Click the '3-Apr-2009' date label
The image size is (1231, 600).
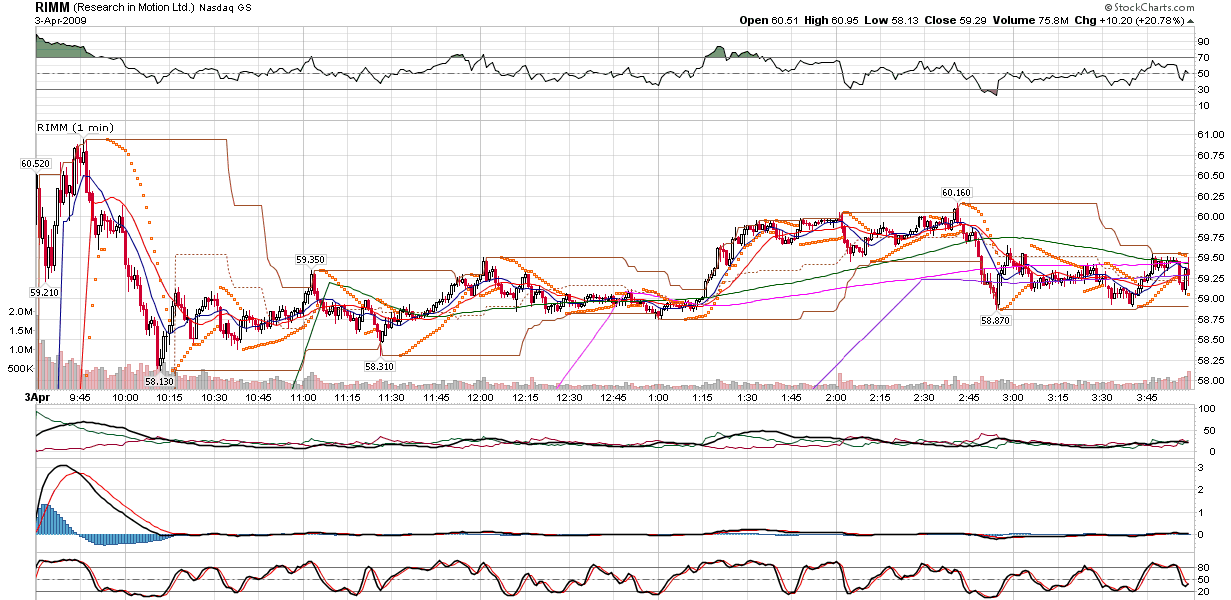click(59, 20)
